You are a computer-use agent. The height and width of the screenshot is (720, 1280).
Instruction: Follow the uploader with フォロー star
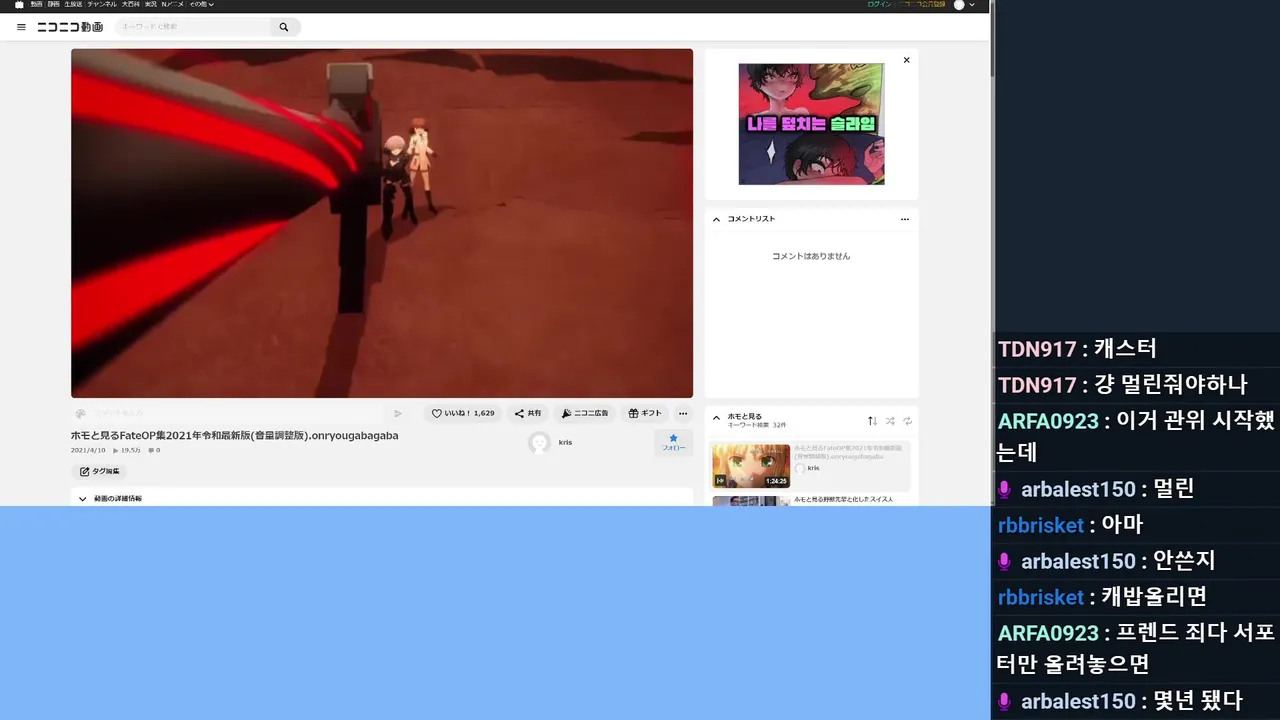click(x=673, y=442)
